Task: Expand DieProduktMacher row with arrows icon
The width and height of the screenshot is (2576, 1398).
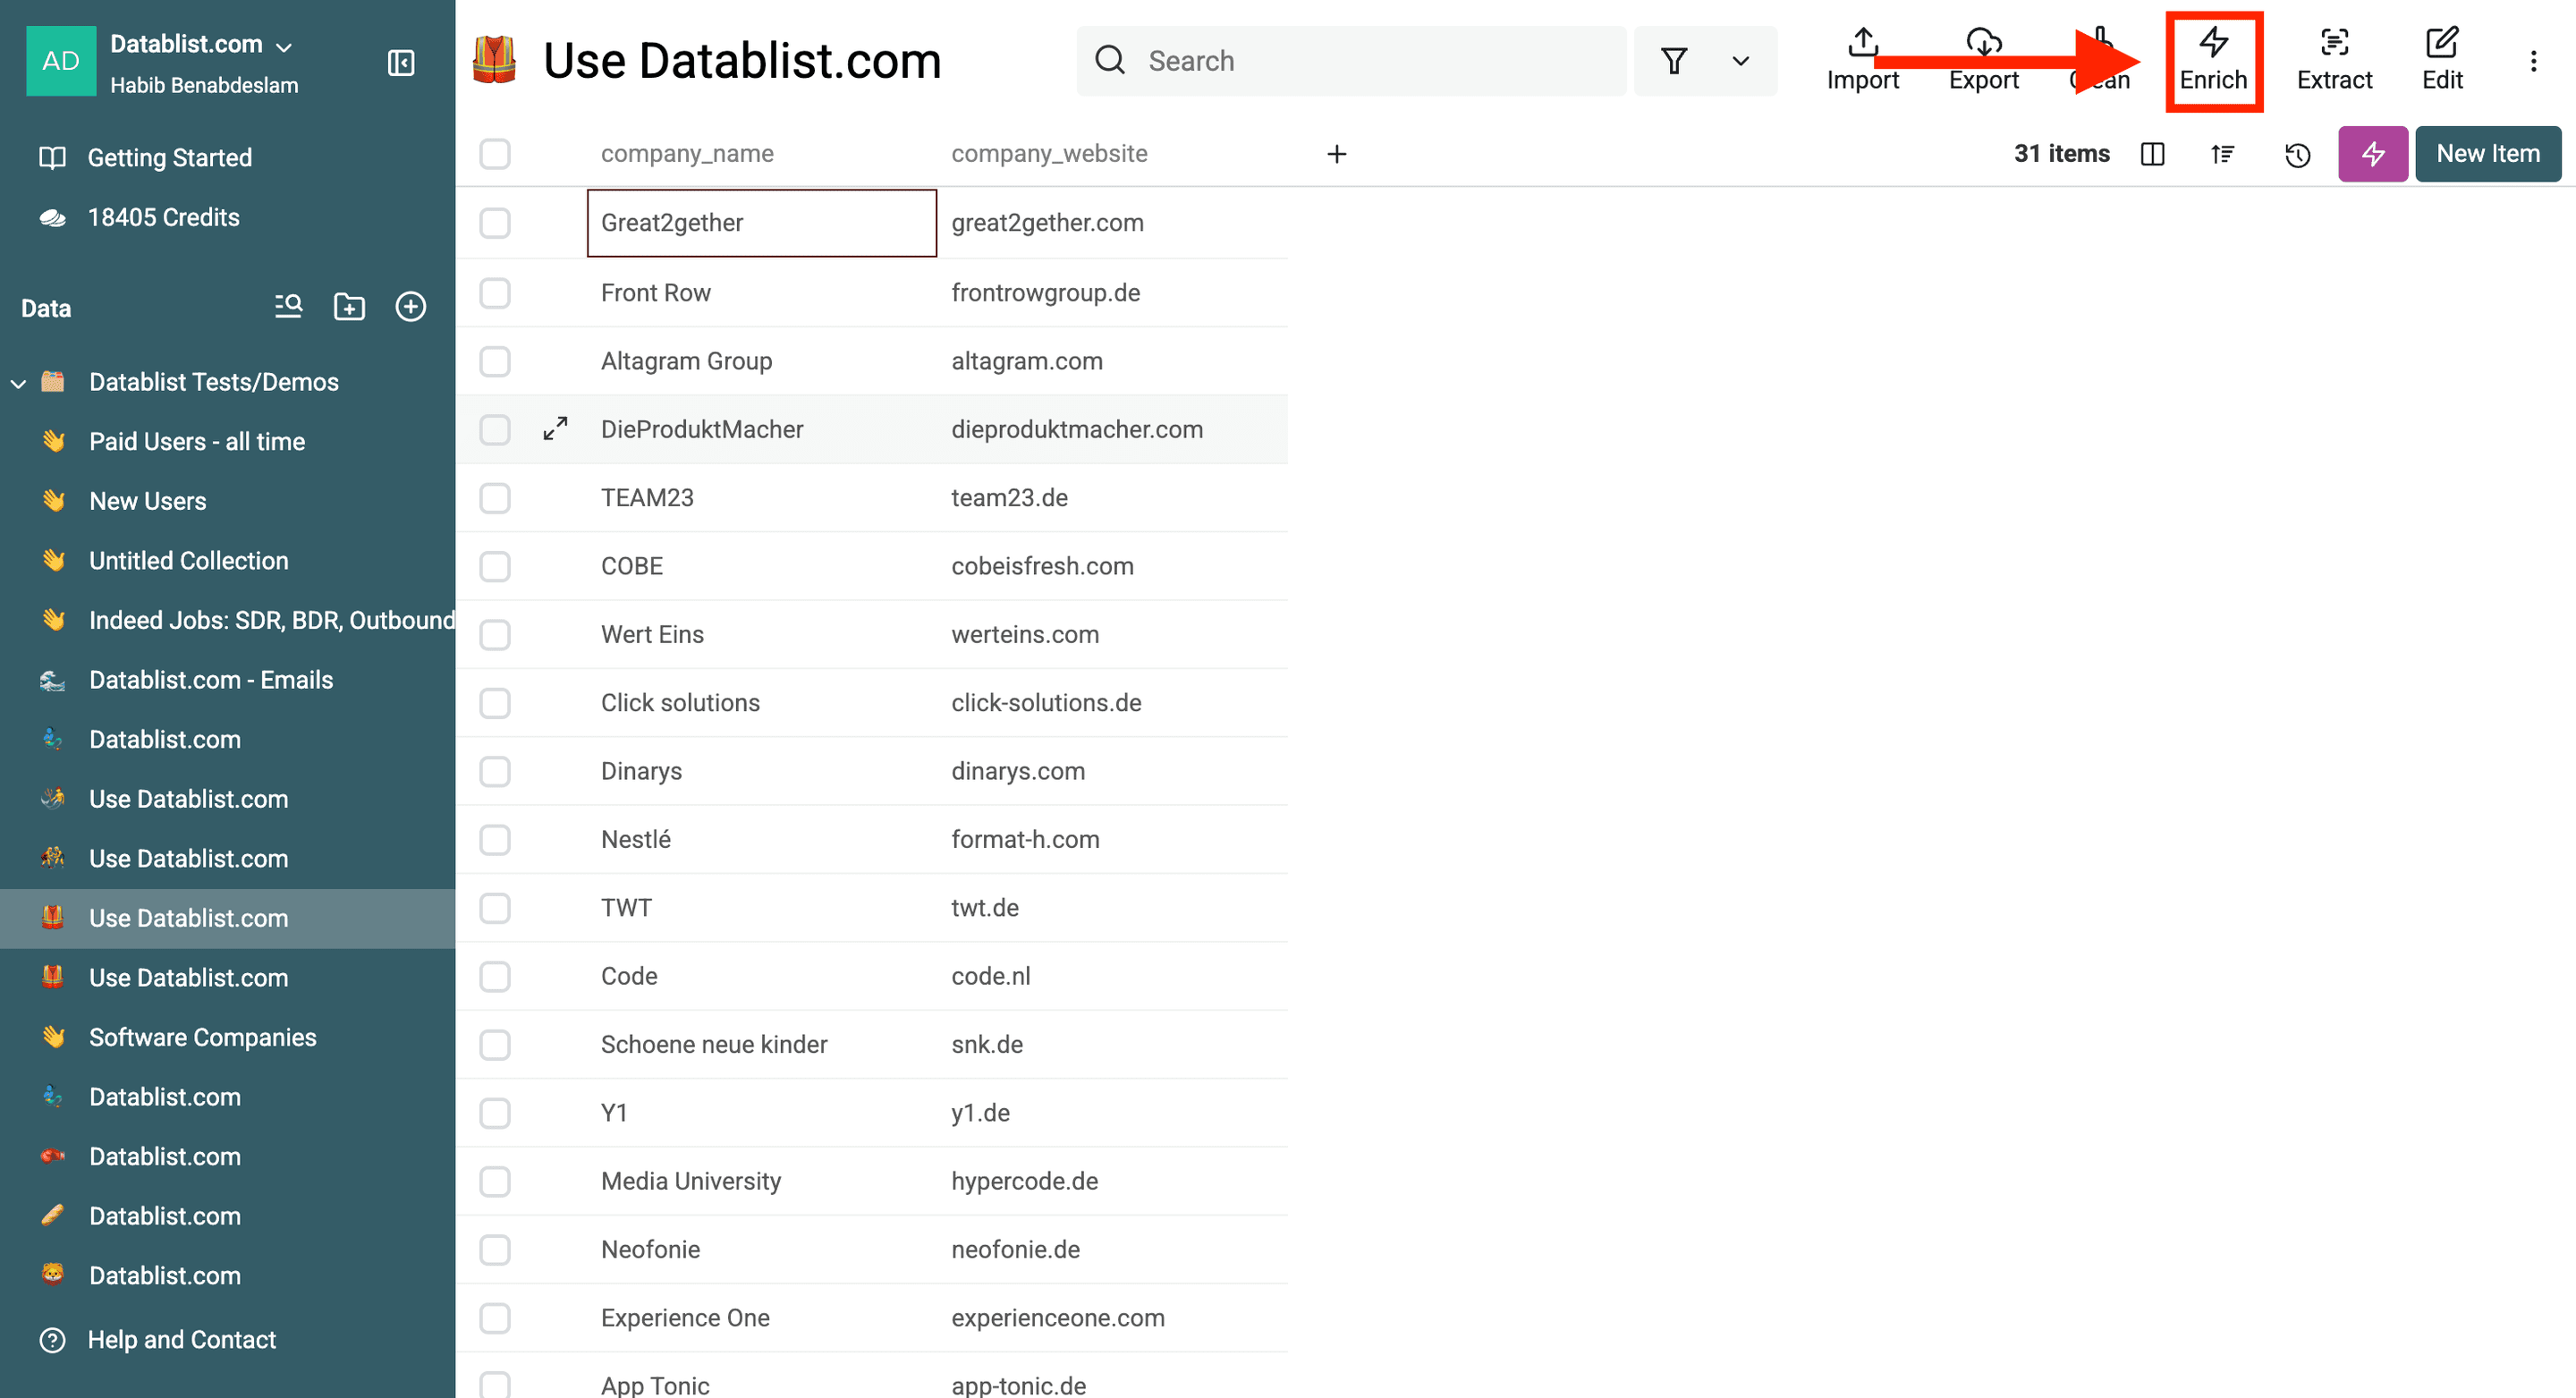Action: coord(555,429)
